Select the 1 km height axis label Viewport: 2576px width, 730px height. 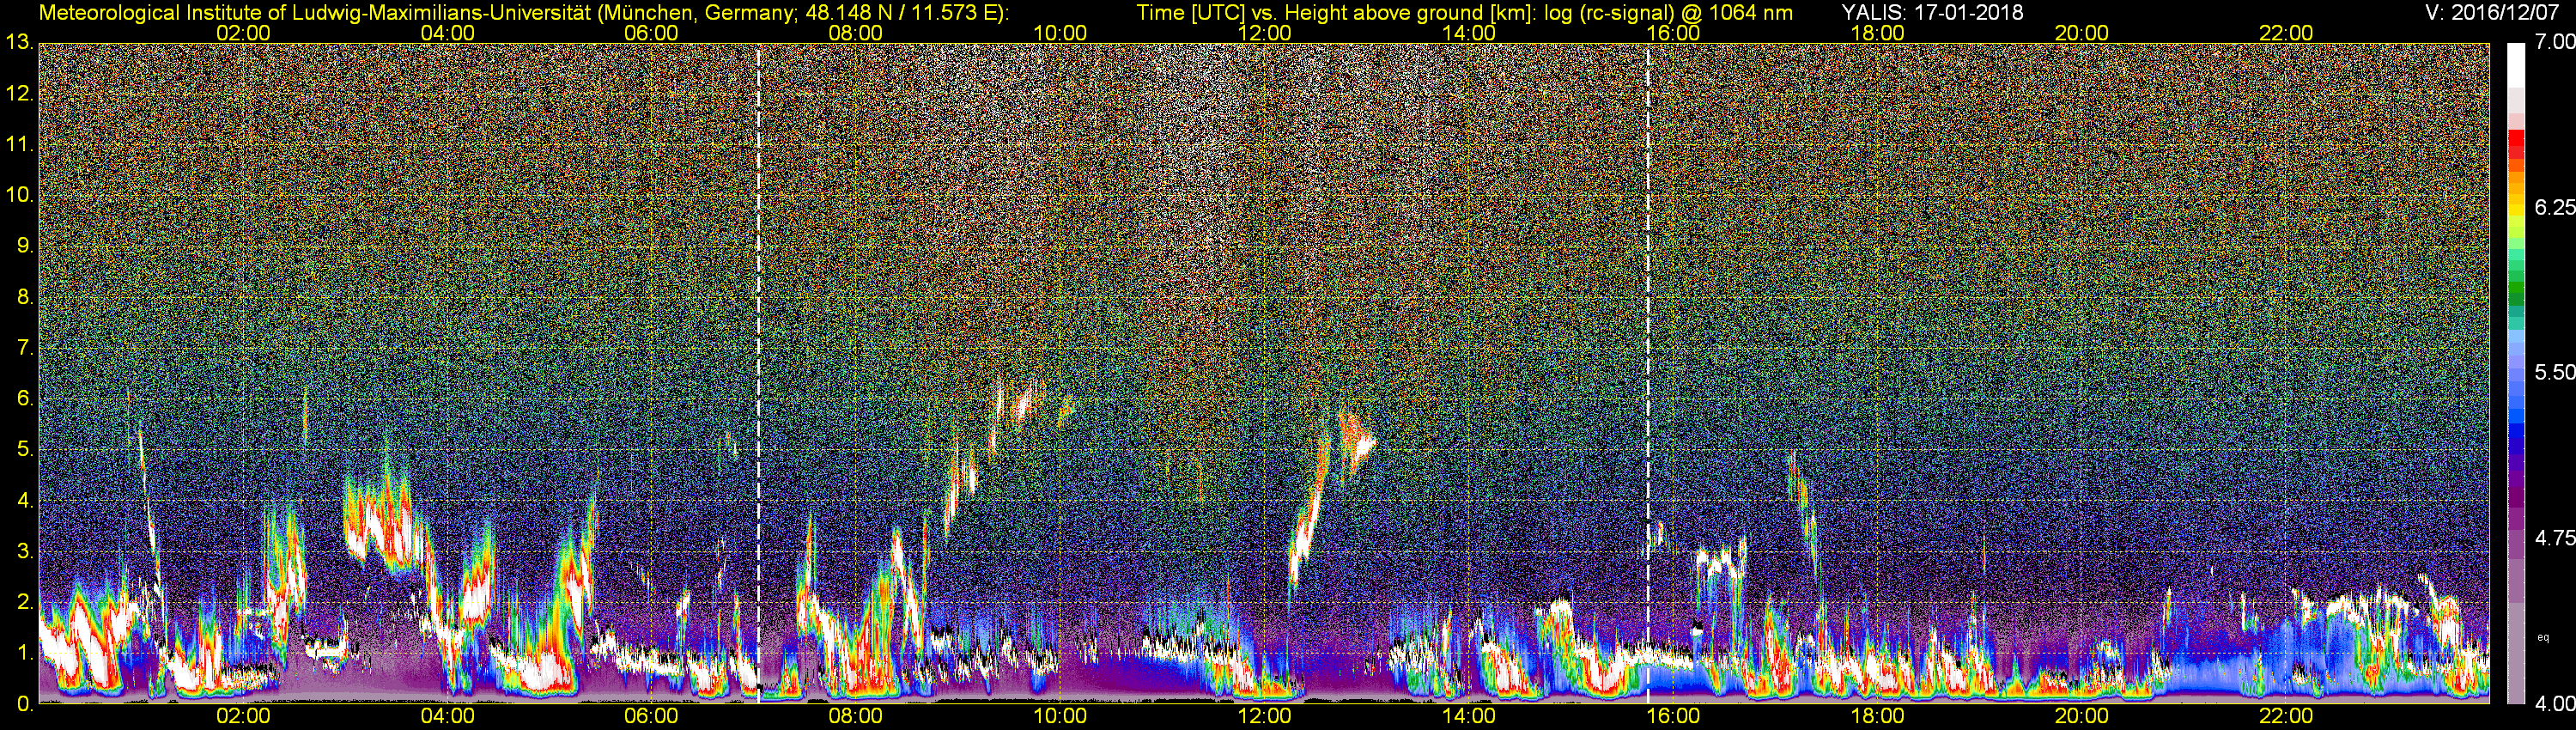coord(24,653)
